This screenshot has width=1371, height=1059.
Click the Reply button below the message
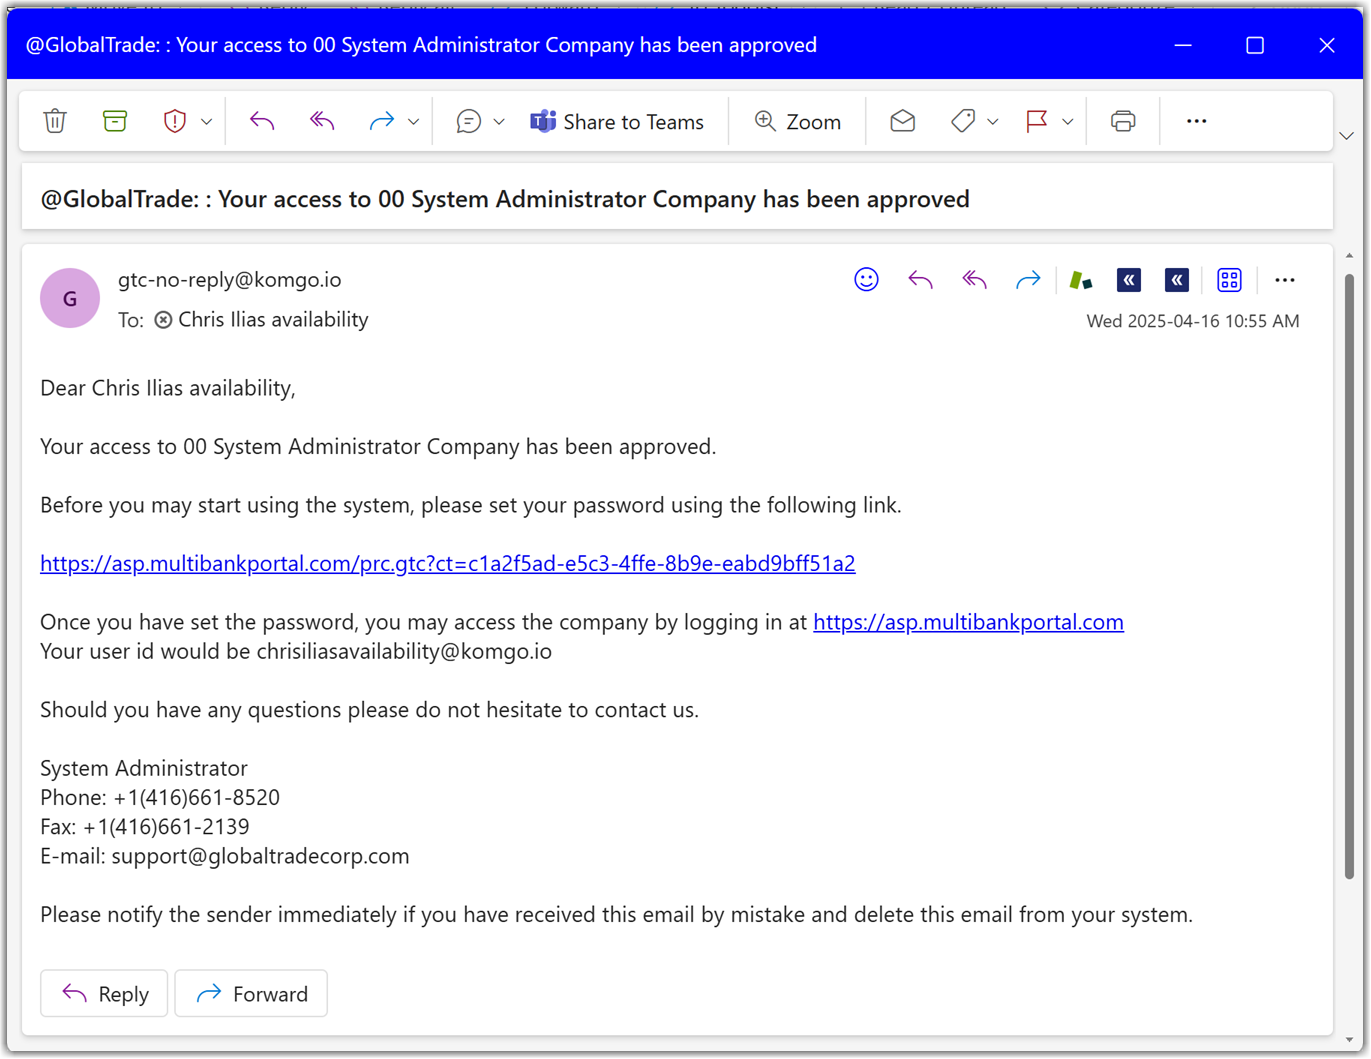click(x=104, y=994)
